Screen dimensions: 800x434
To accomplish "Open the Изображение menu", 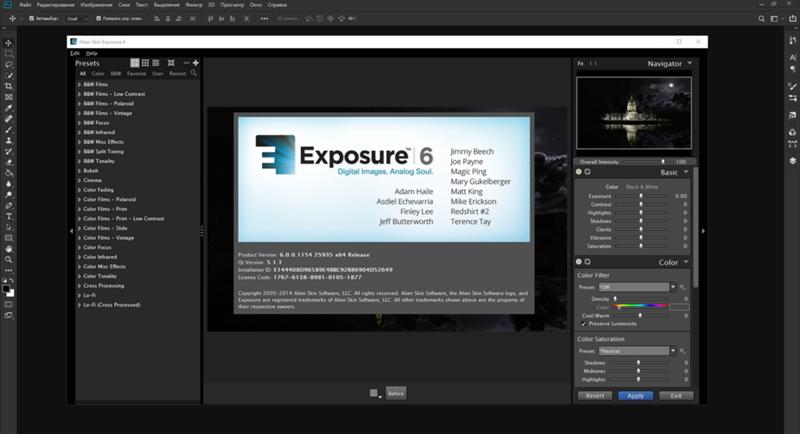I will pyautogui.click(x=96, y=5).
